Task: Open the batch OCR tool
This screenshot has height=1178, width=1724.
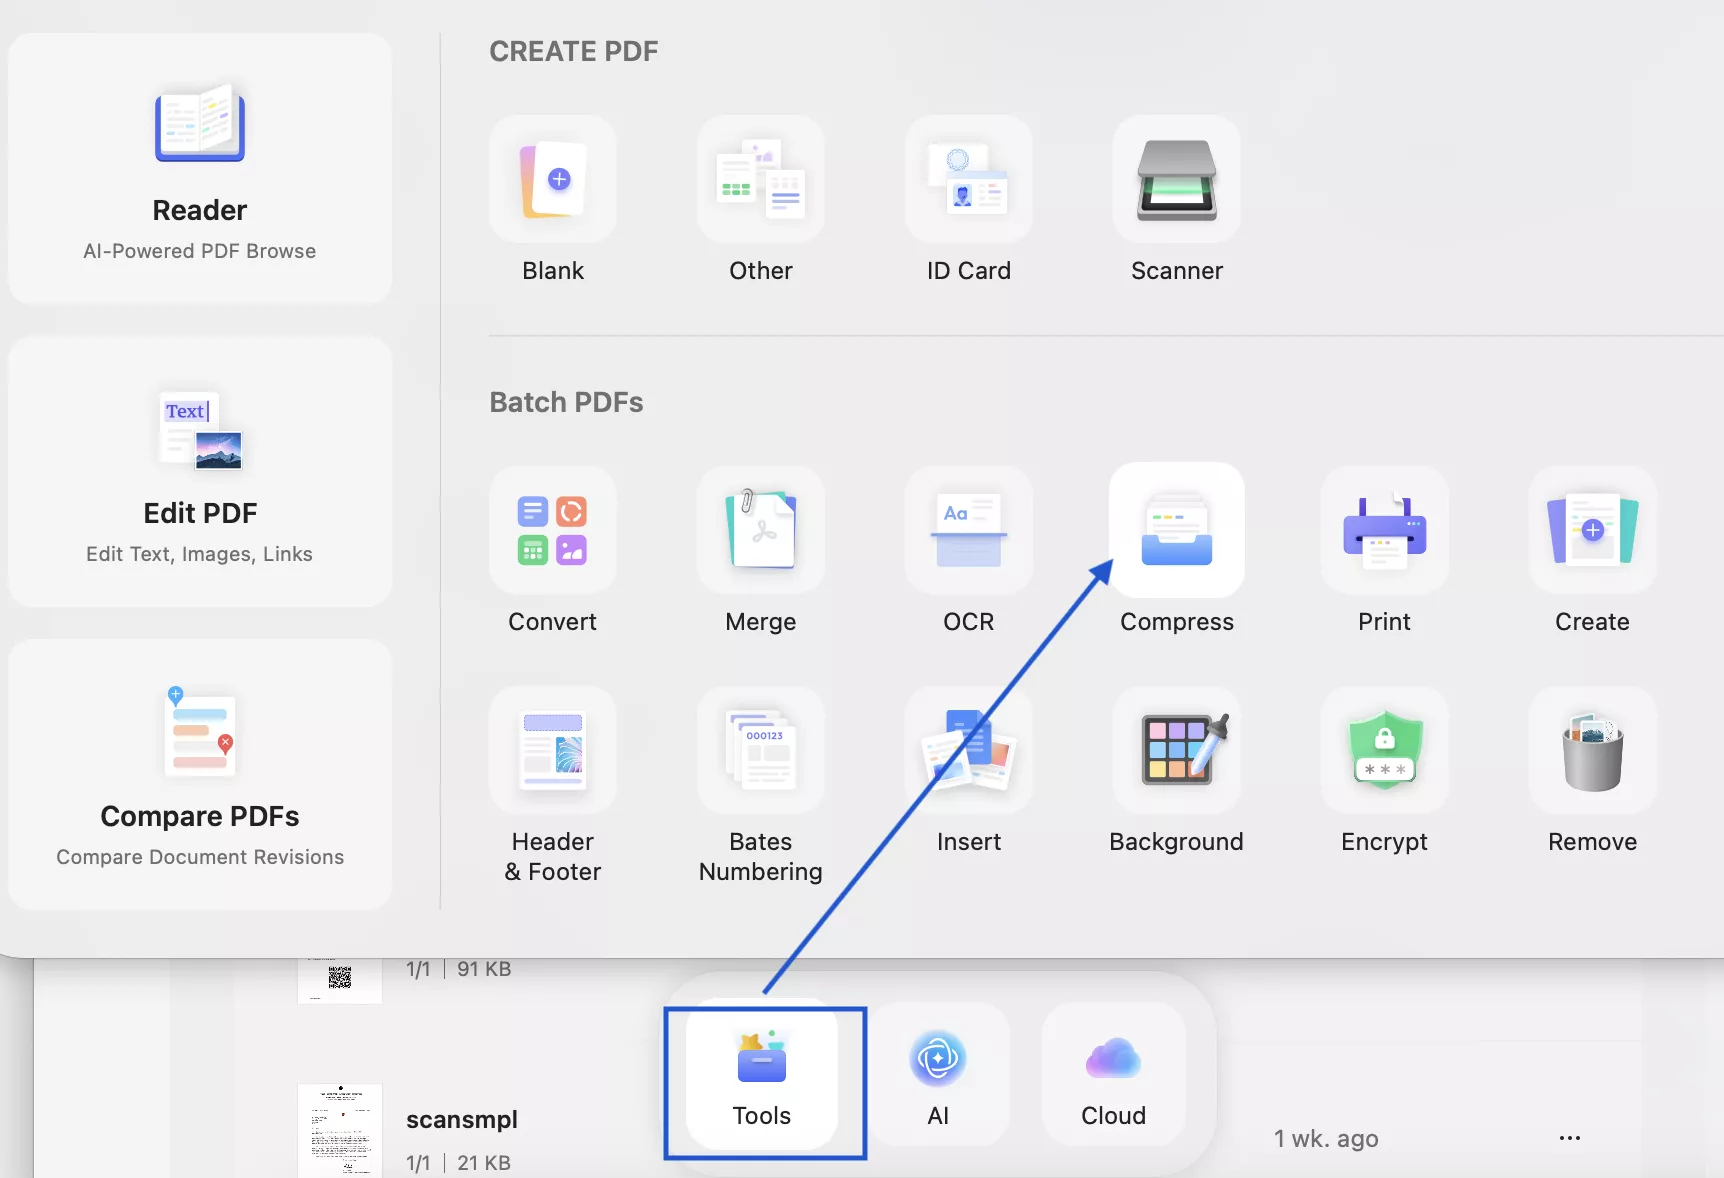Action: tap(969, 530)
